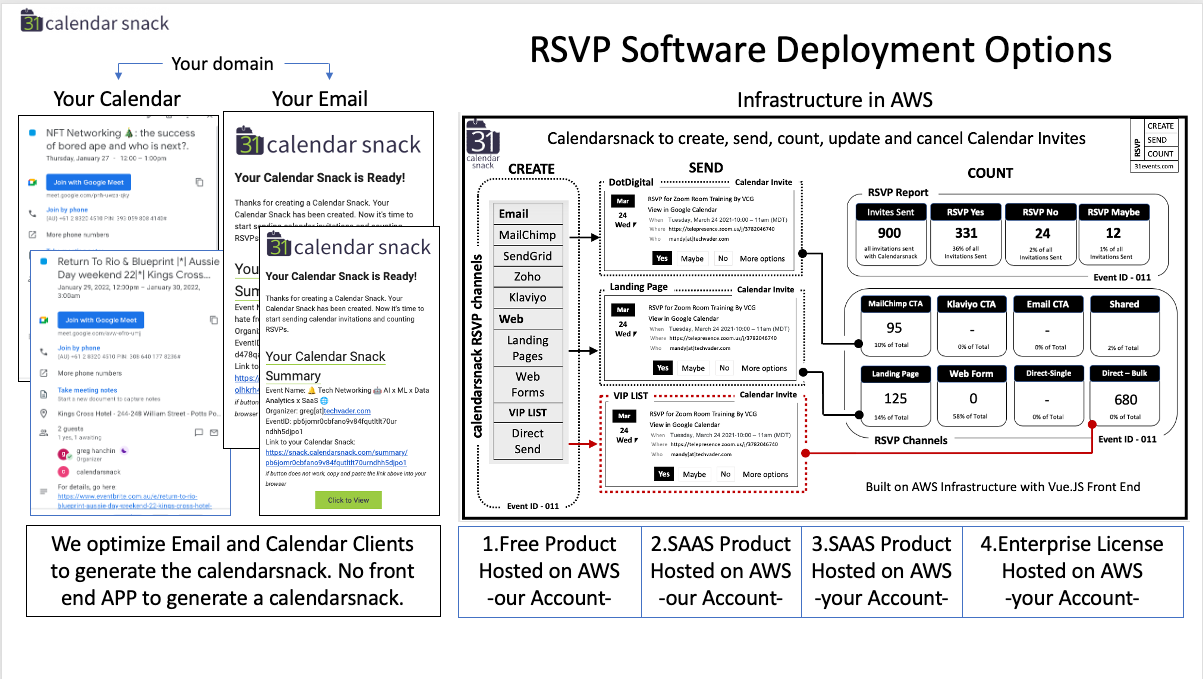Select Klaviyo in the CREATE channel list
Viewport: 1203px width, 679px height.
(527, 298)
